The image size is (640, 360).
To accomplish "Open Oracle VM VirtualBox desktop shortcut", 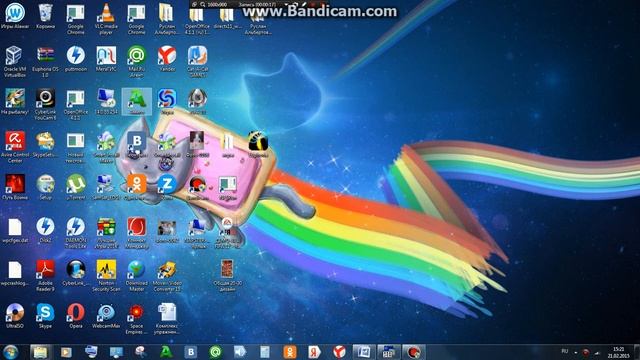I will [x=15, y=61].
